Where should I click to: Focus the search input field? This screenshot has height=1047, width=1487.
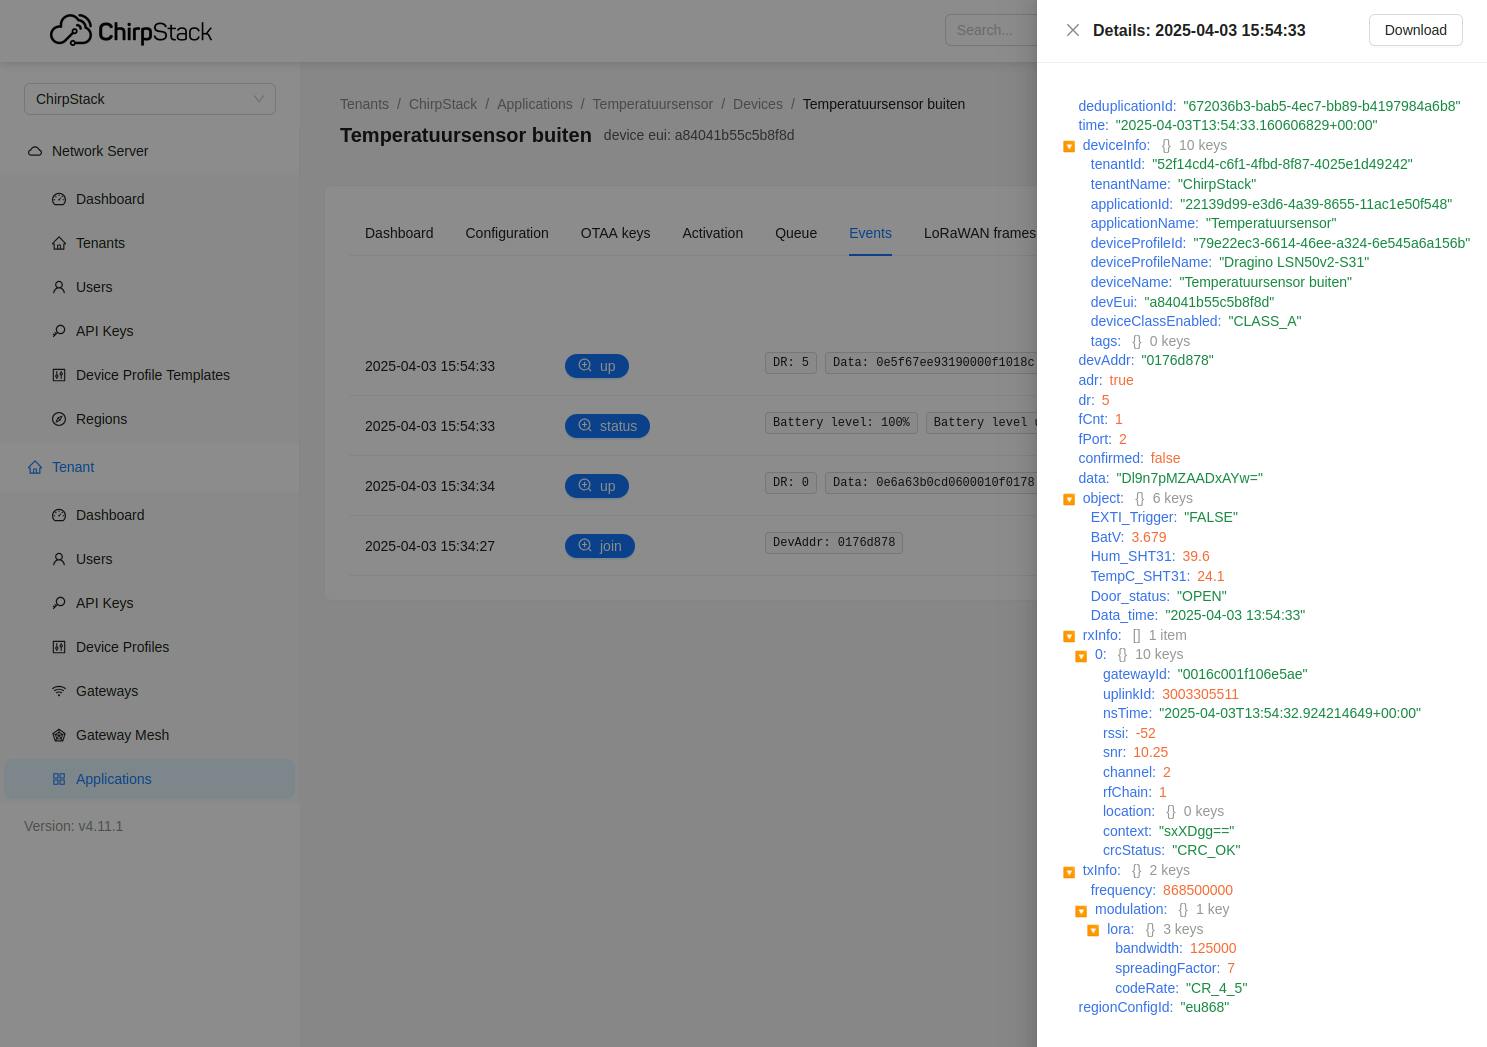pyautogui.click(x=991, y=30)
